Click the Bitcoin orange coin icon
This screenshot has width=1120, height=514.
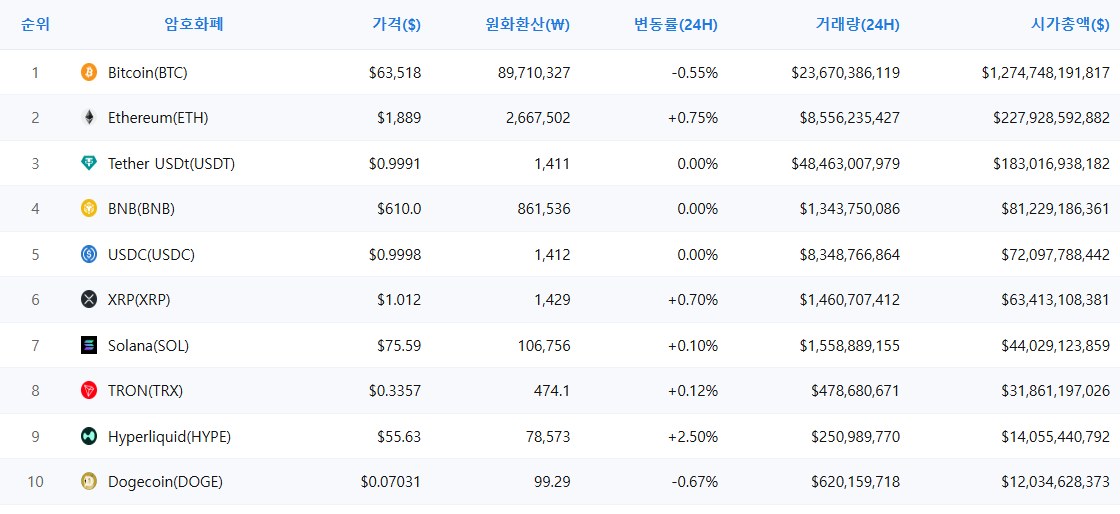[x=89, y=72]
